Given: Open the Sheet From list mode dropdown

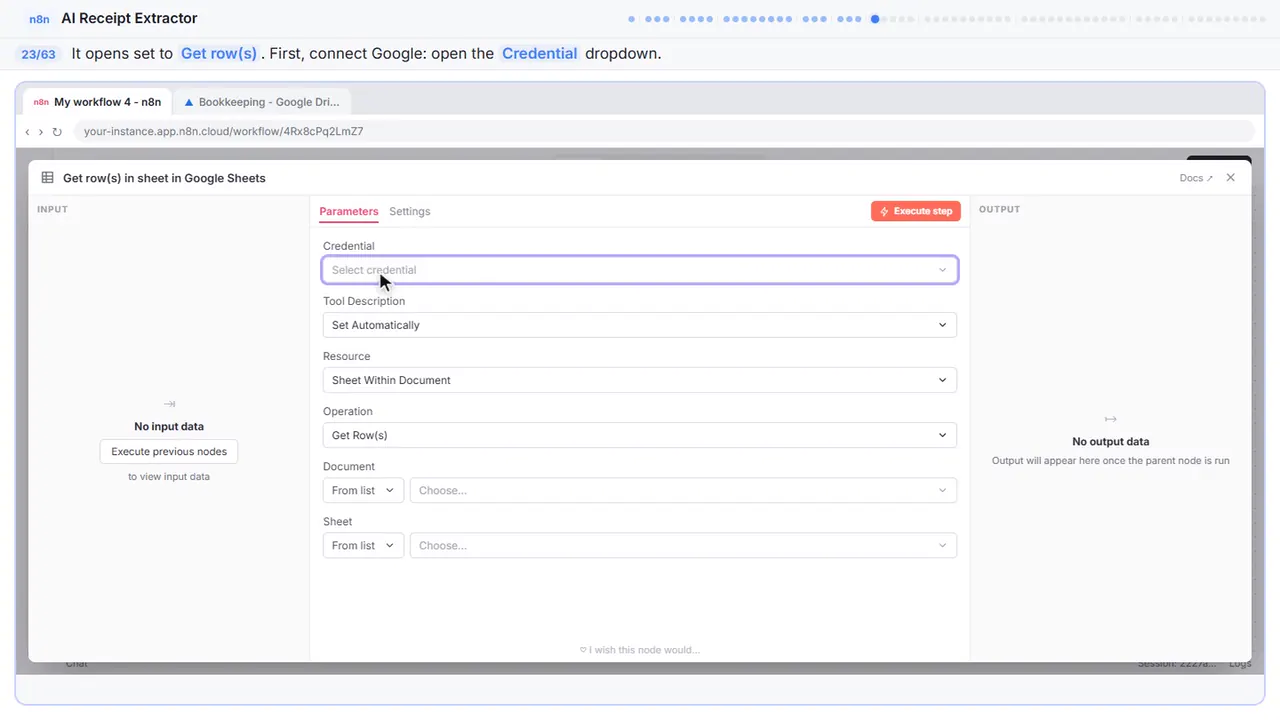Looking at the screenshot, I should click(x=364, y=545).
